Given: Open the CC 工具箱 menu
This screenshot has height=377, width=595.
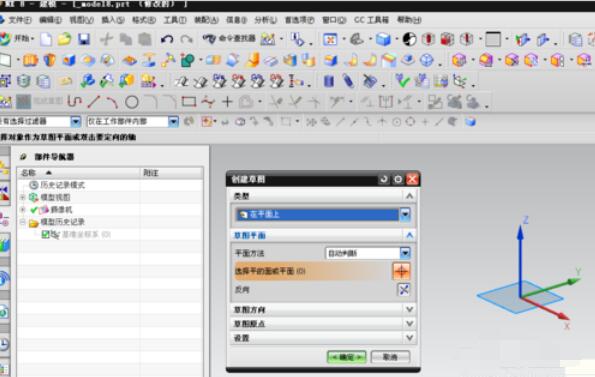Looking at the screenshot, I should tap(371, 20).
